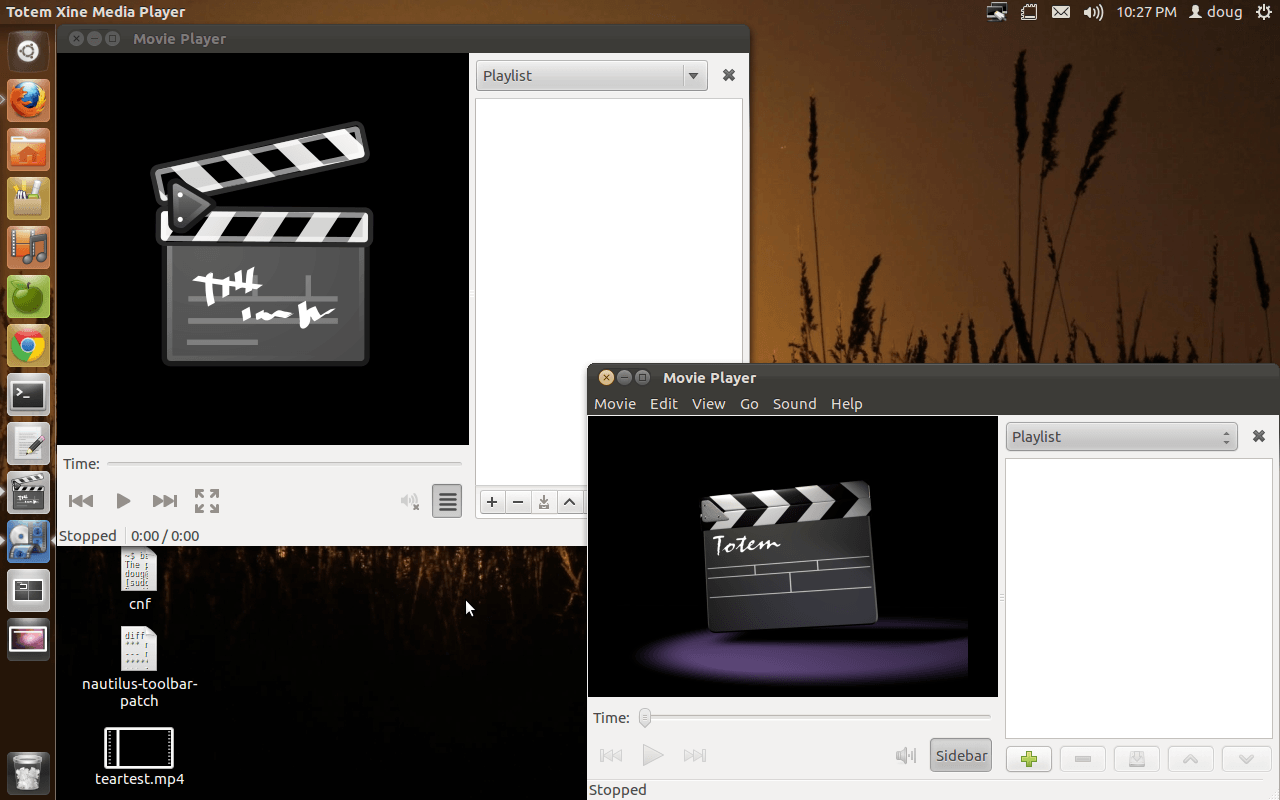
Task: Click the Totem clapperboard launcher icon
Action: click(x=28, y=492)
